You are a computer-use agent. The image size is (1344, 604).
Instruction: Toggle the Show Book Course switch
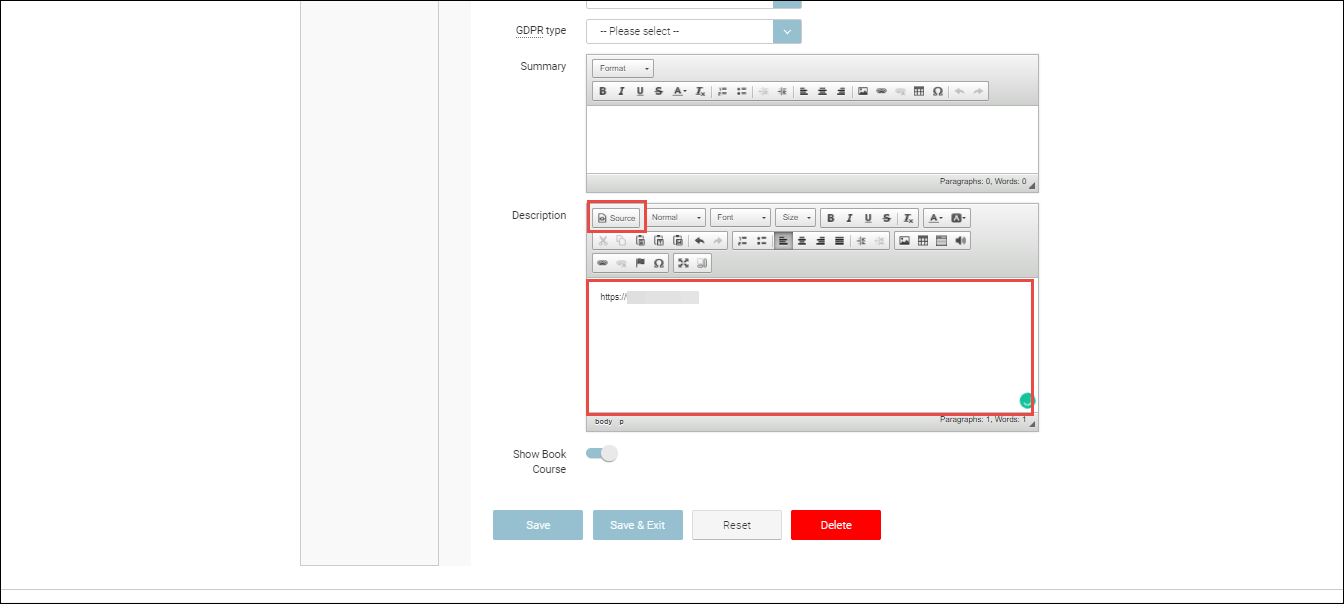pos(602,454)
